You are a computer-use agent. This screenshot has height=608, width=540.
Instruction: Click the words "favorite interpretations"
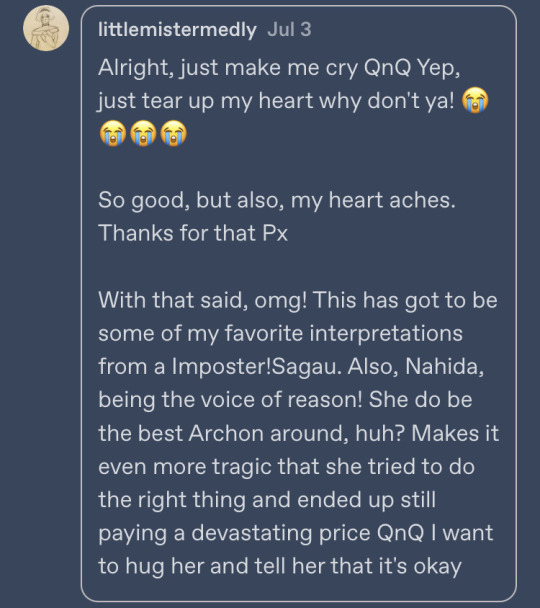[344, 334]
